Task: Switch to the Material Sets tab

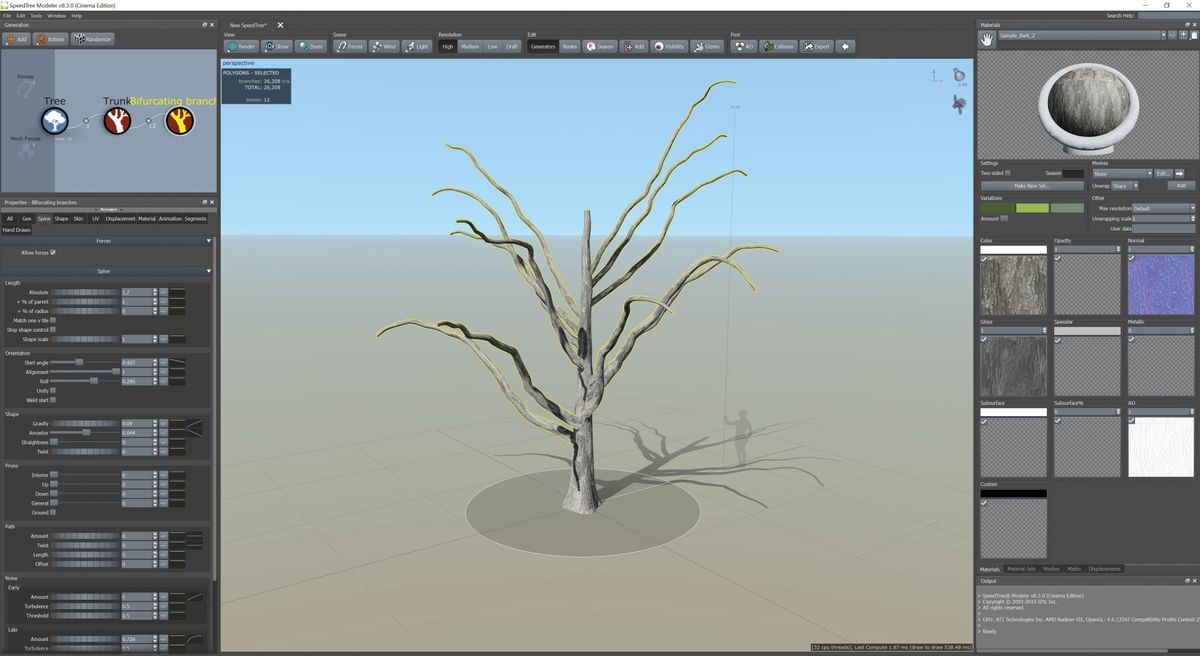Action: (1021, 569)
